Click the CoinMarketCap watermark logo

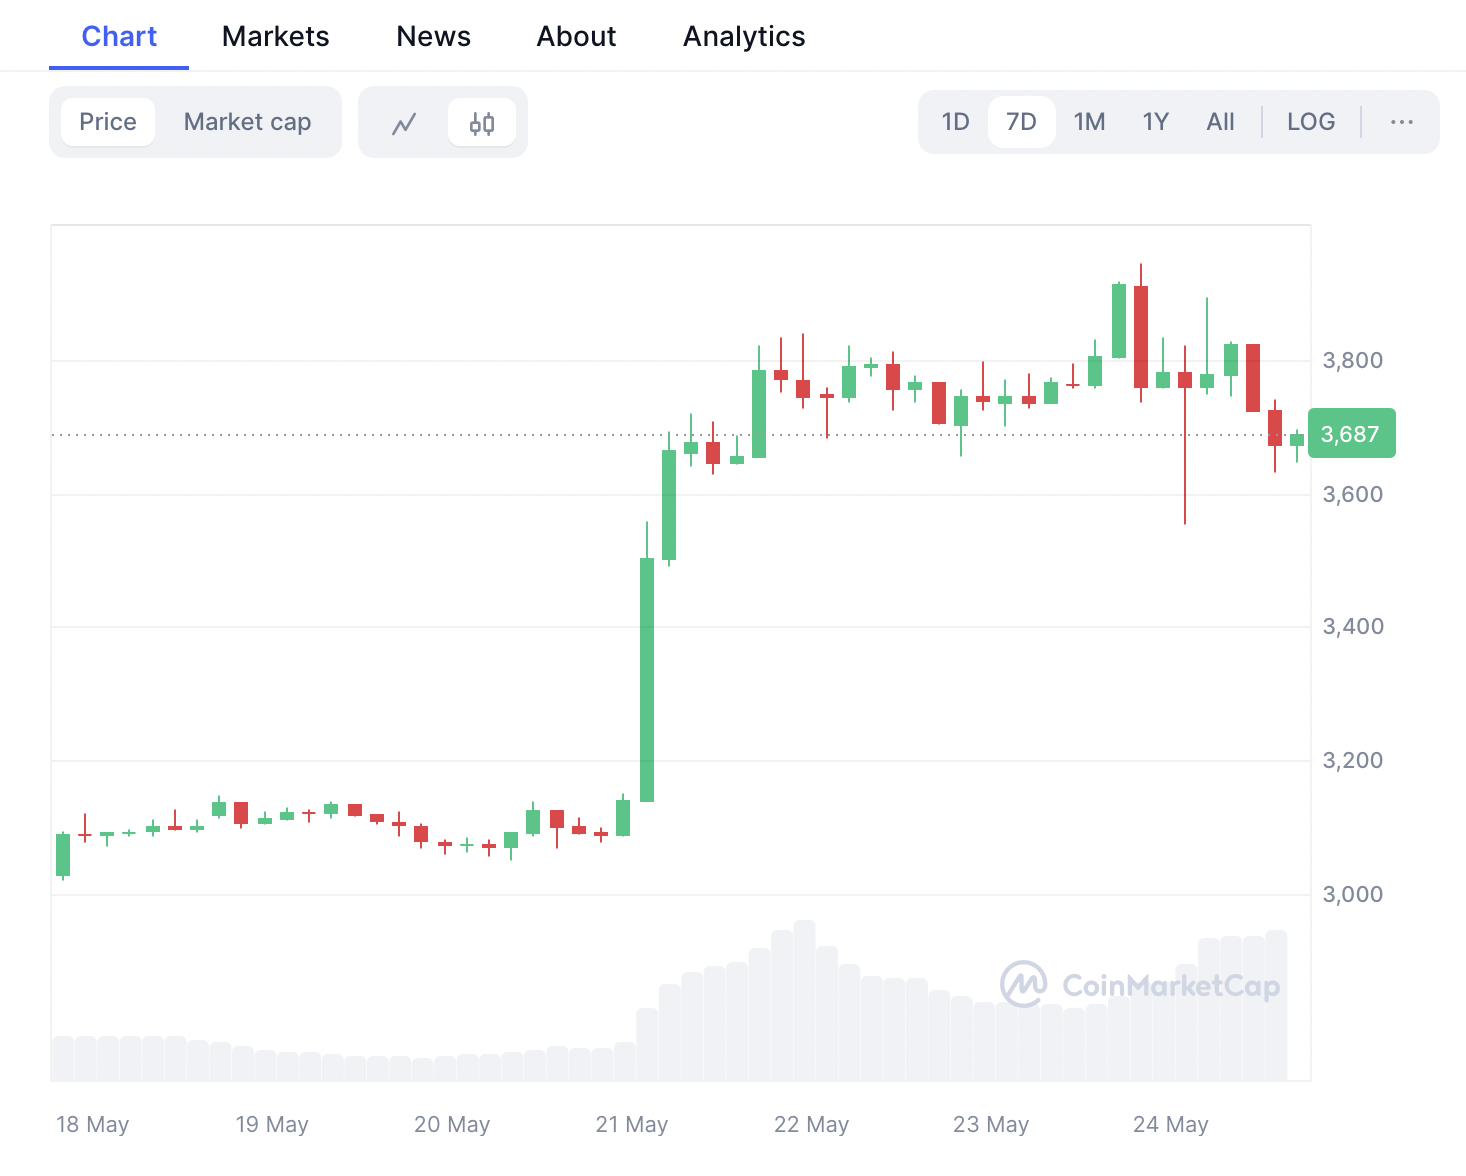[1140, 985]
